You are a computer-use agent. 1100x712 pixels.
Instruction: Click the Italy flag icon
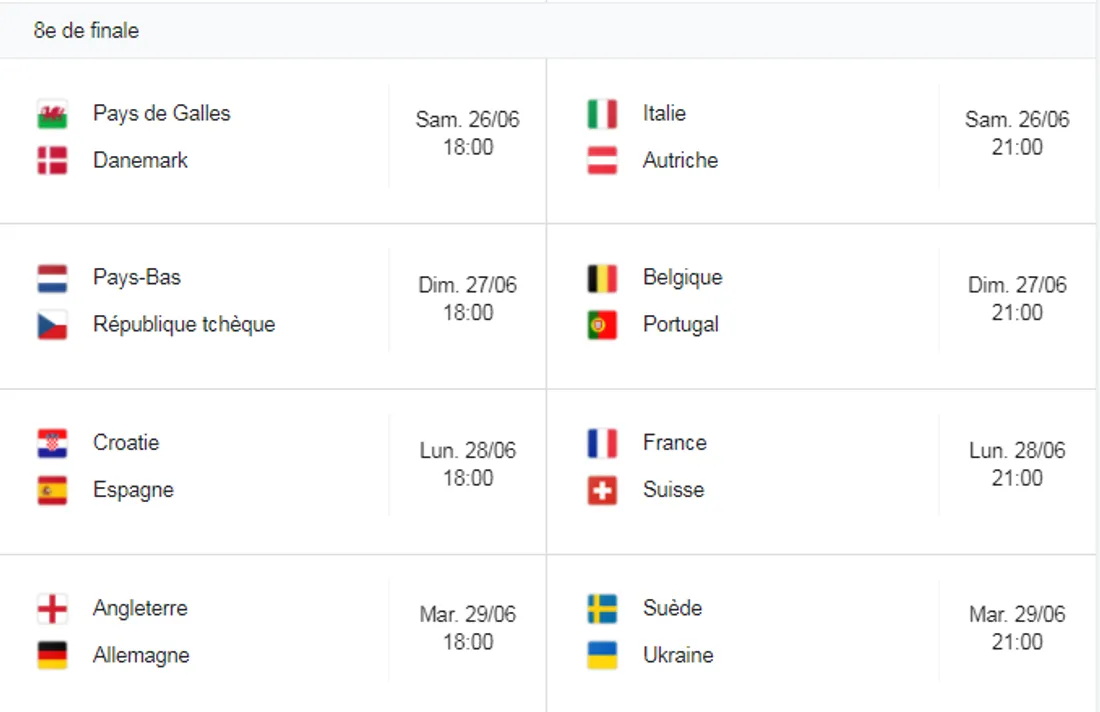[602, 114]
